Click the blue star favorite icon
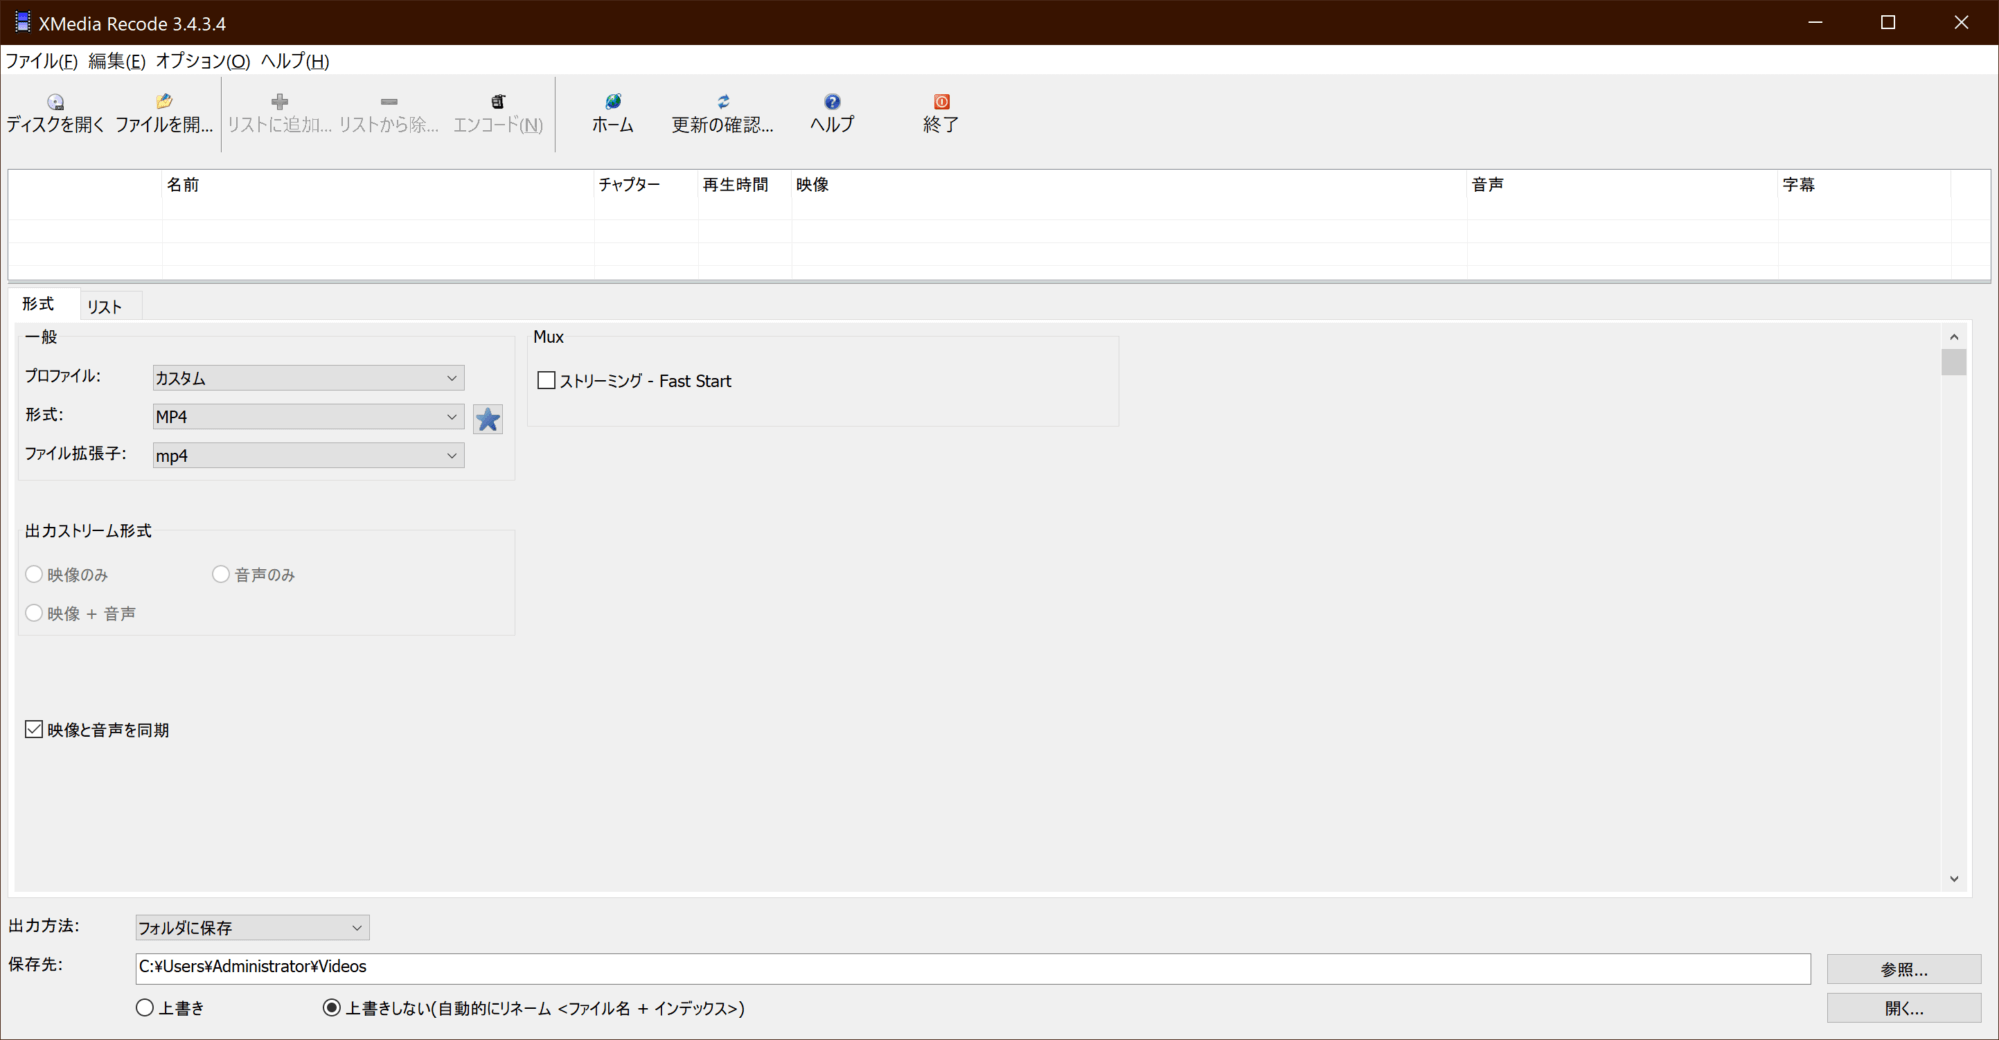The height and width of the screenshot is (1040, 1999). pos(488,419)
